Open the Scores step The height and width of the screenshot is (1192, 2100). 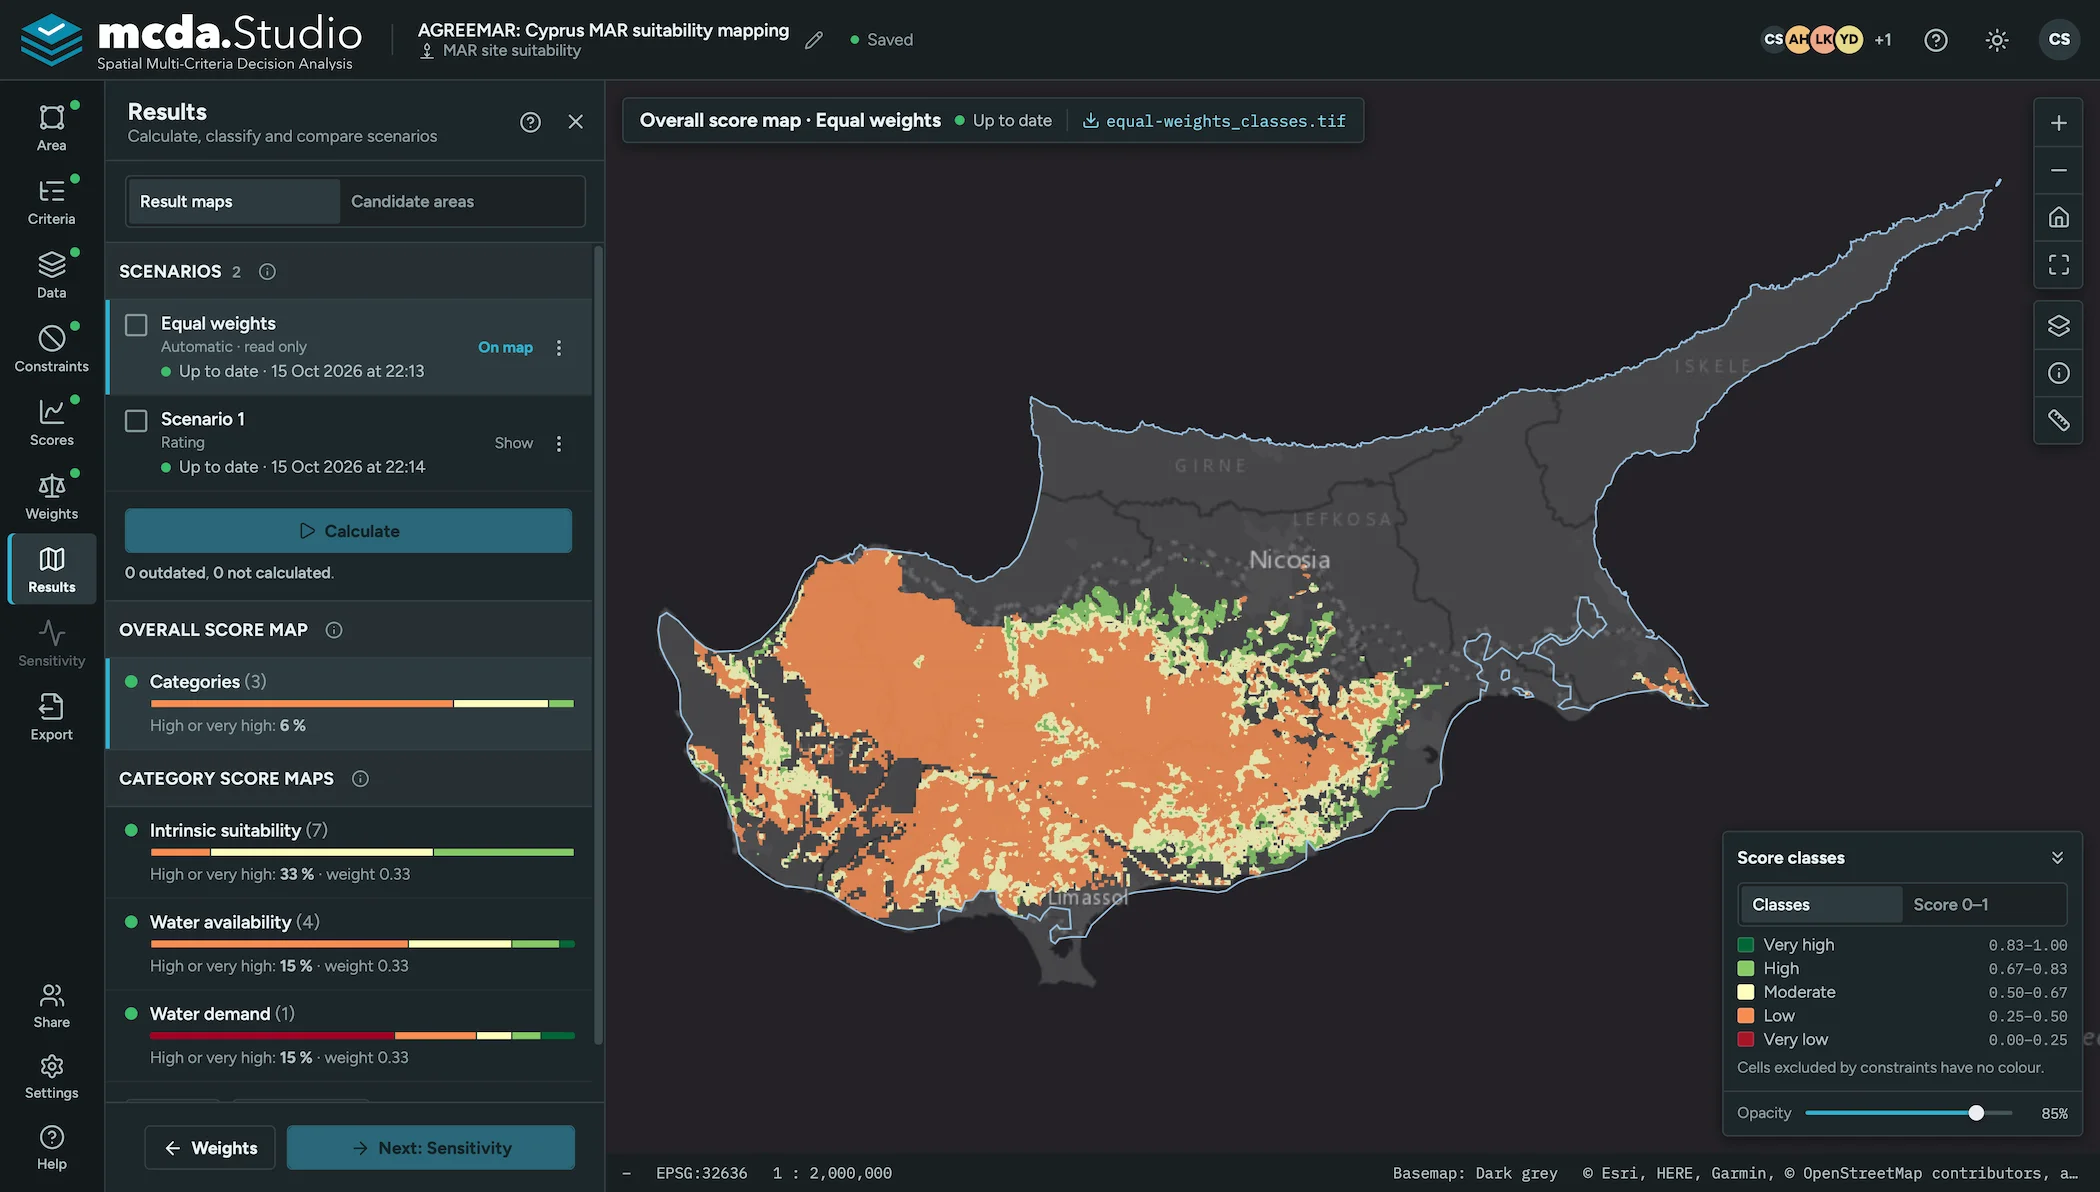point(52,423)
